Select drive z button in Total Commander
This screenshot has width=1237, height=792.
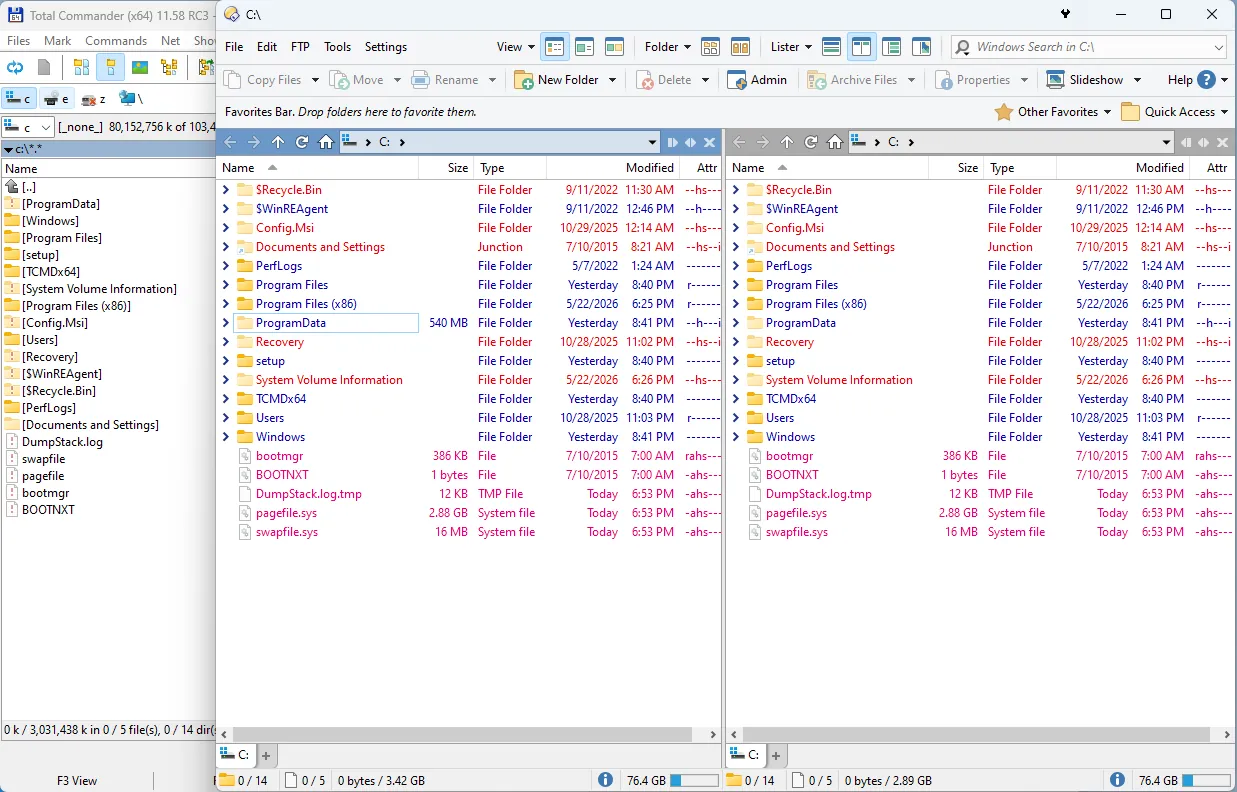pyautogui.click(x=93, y=99)
